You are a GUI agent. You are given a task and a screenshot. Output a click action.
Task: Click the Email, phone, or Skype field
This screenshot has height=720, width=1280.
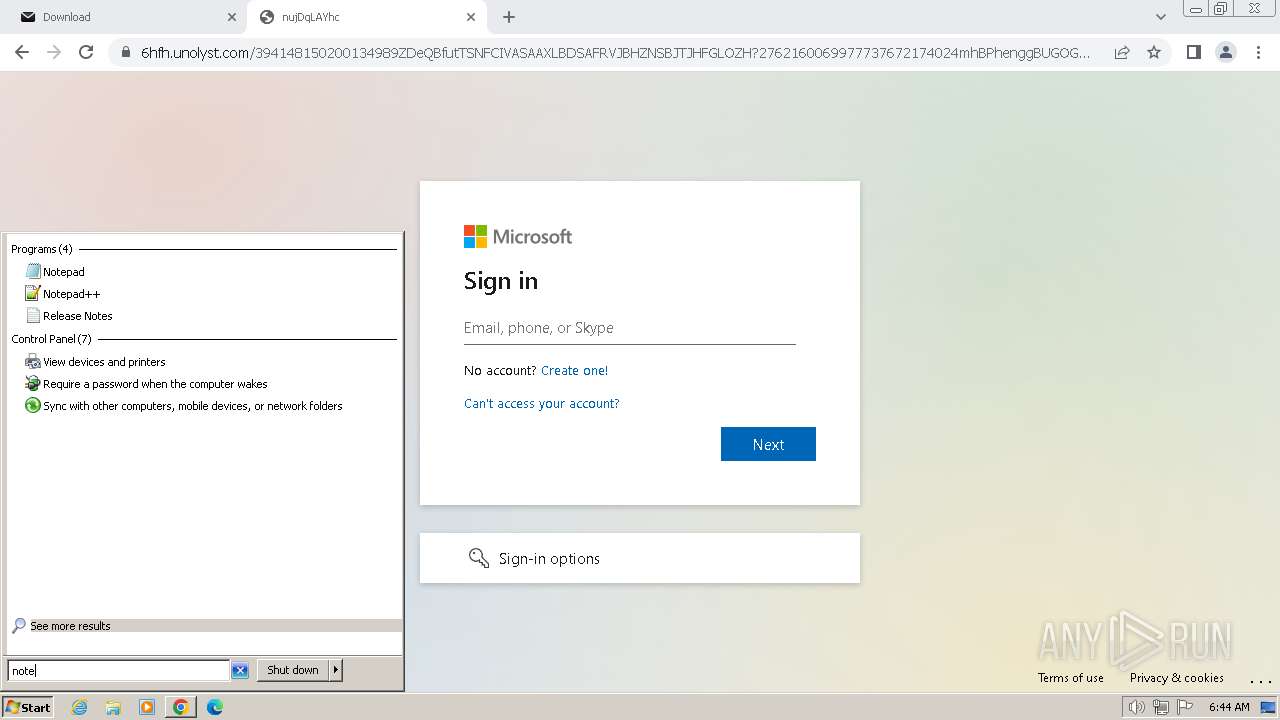click(x=630, y=328)
